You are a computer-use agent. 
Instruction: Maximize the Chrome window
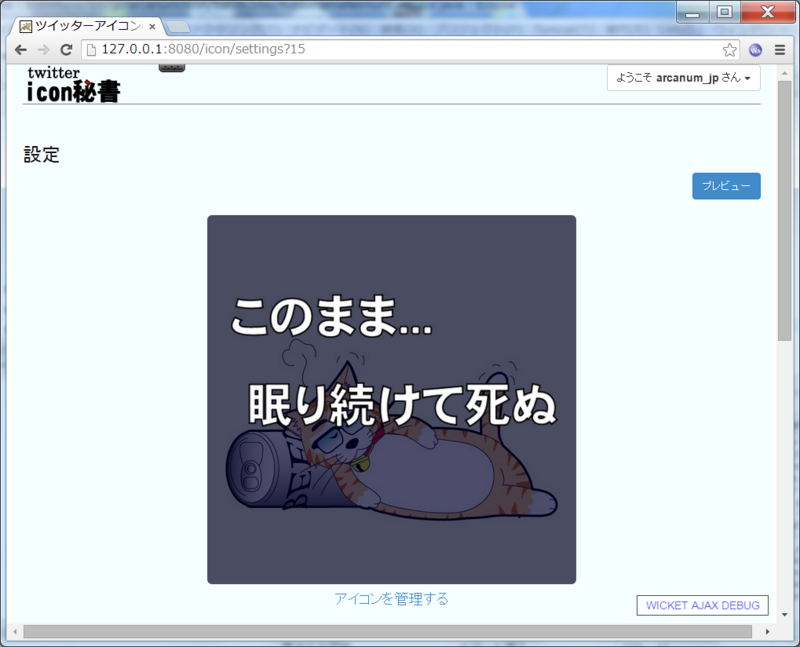pyautogui.click(x=724, y=12)
